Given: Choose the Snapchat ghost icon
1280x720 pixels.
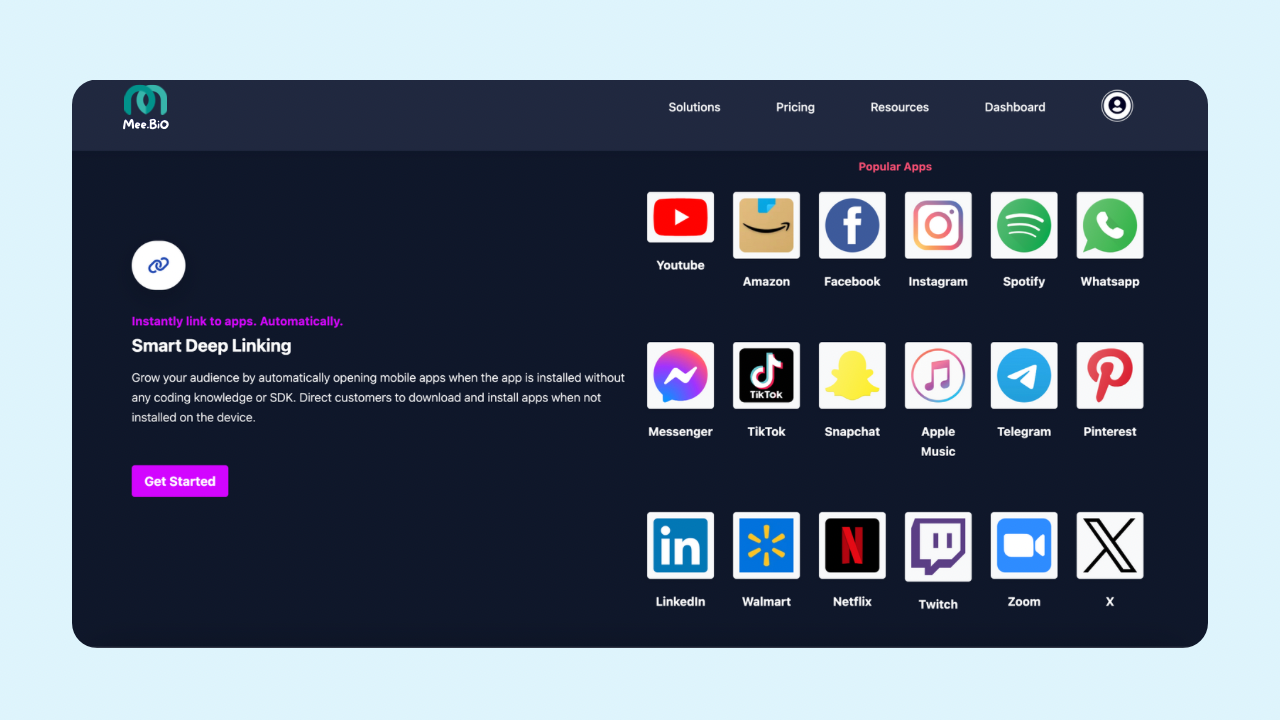Looking at the screenshot, I should pyautogui.click(x=852, y=375).
